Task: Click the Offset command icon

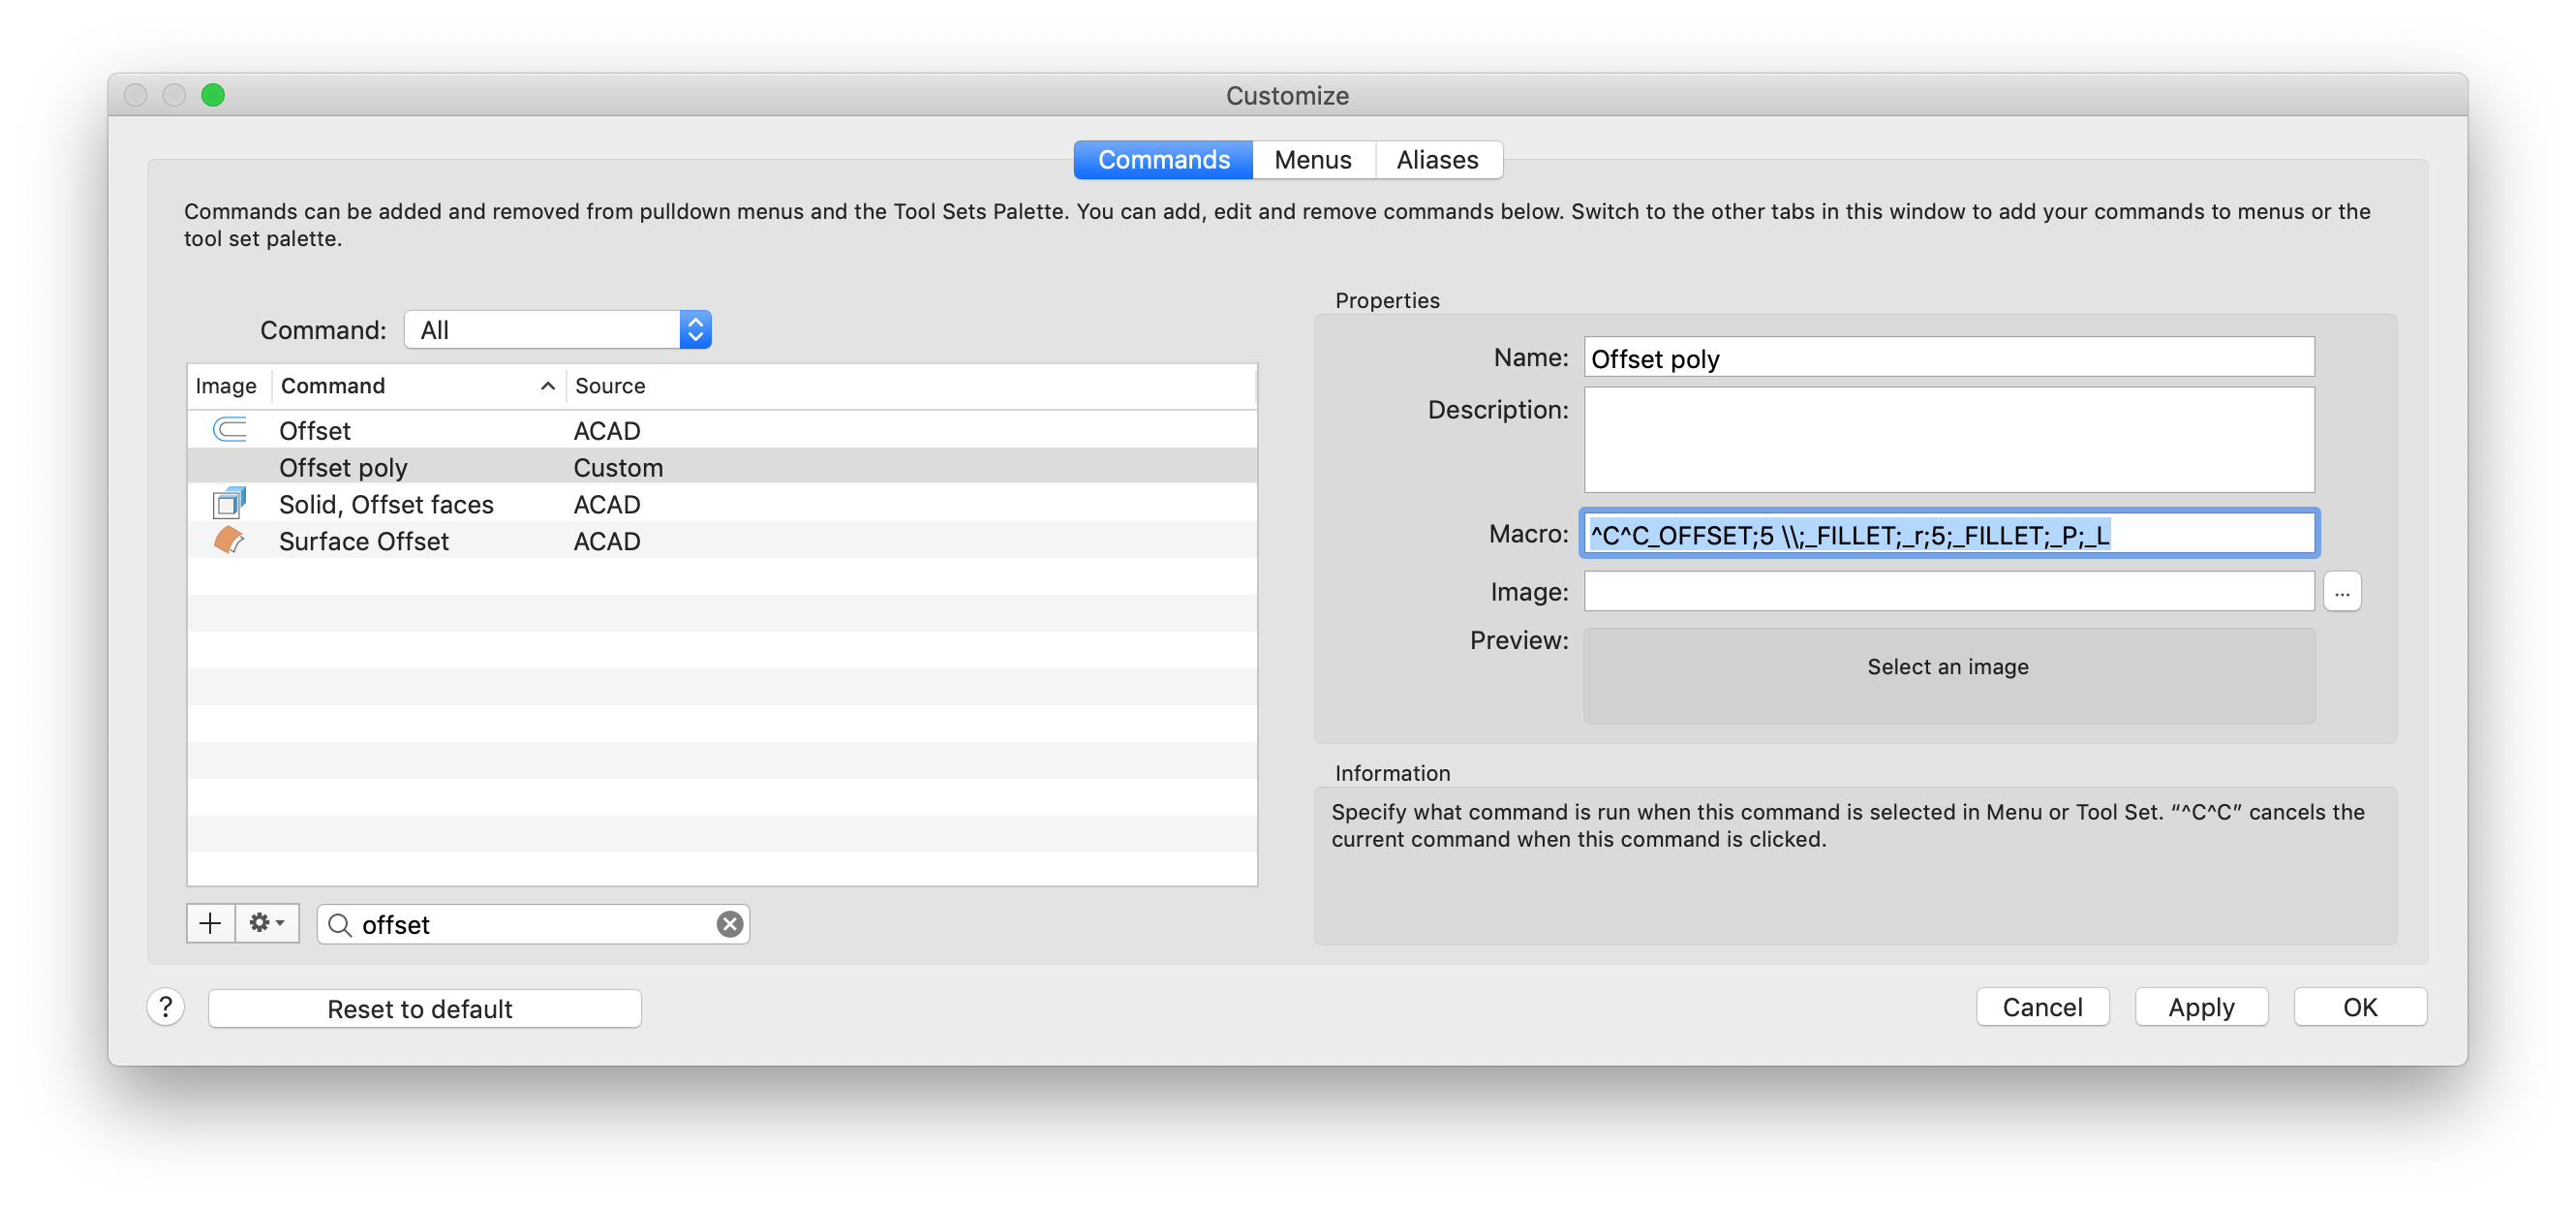Action: coord(229,430)
